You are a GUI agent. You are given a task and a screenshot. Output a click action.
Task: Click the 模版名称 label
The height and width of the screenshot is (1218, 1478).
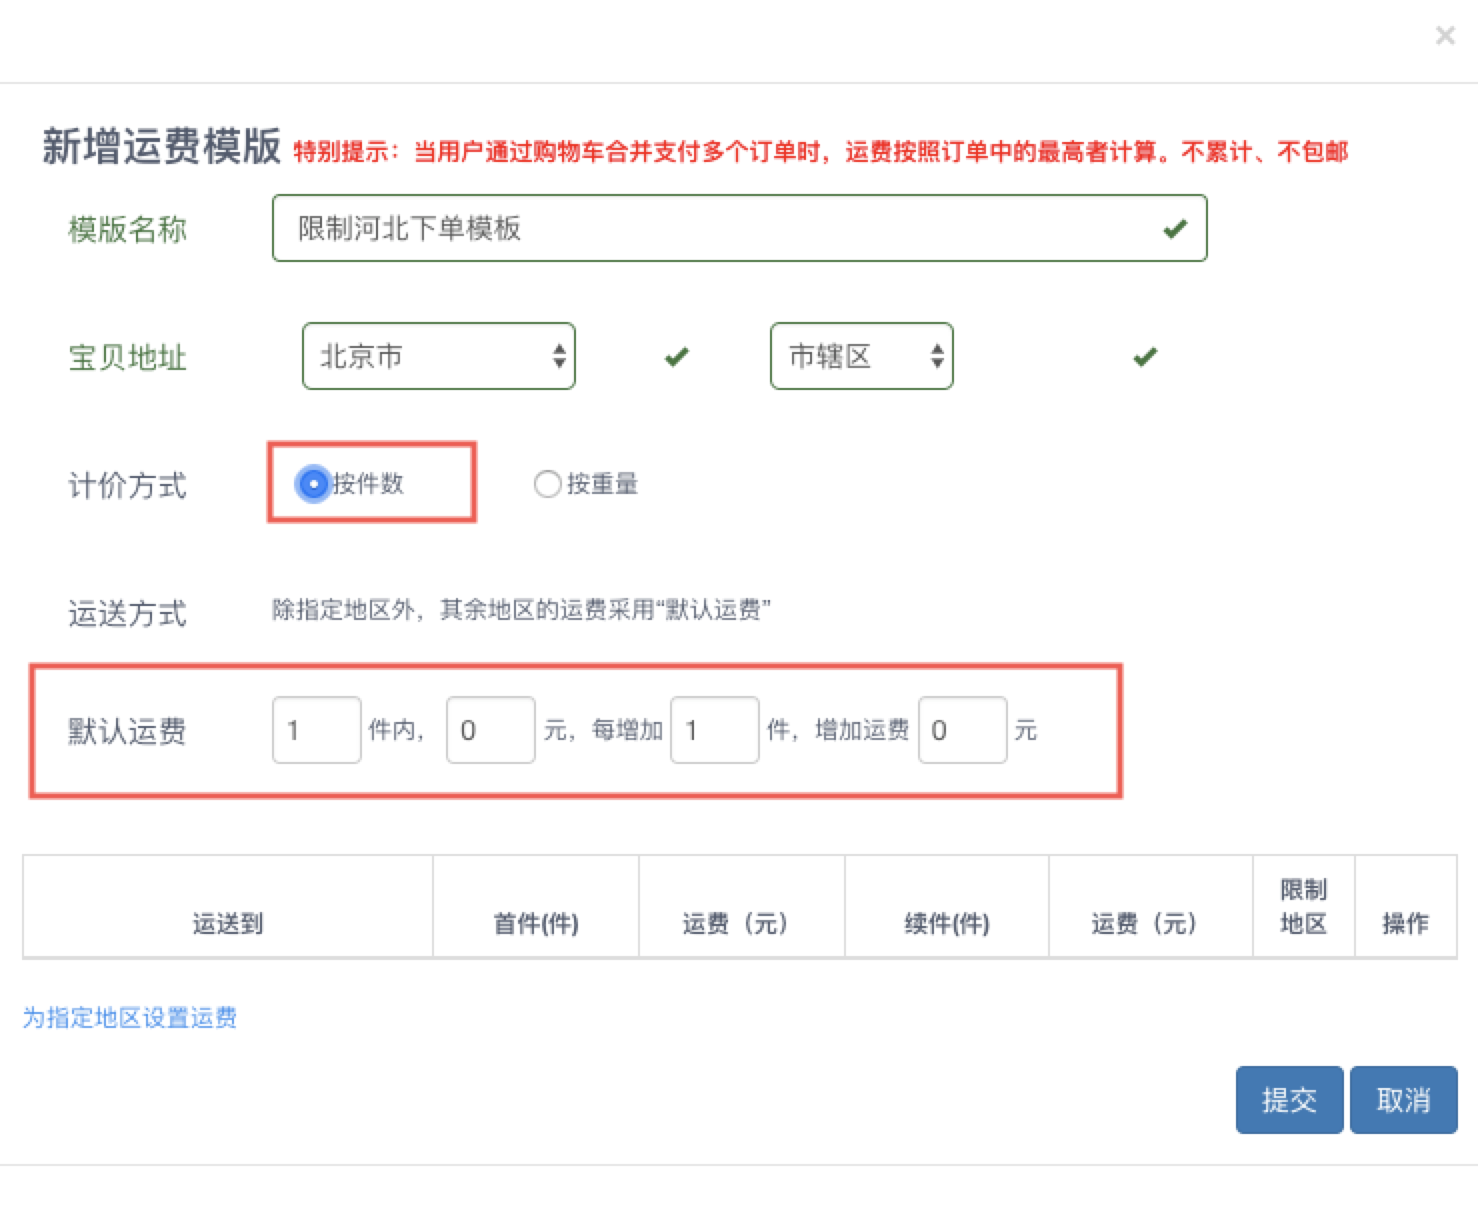click(x=127, y=229)
